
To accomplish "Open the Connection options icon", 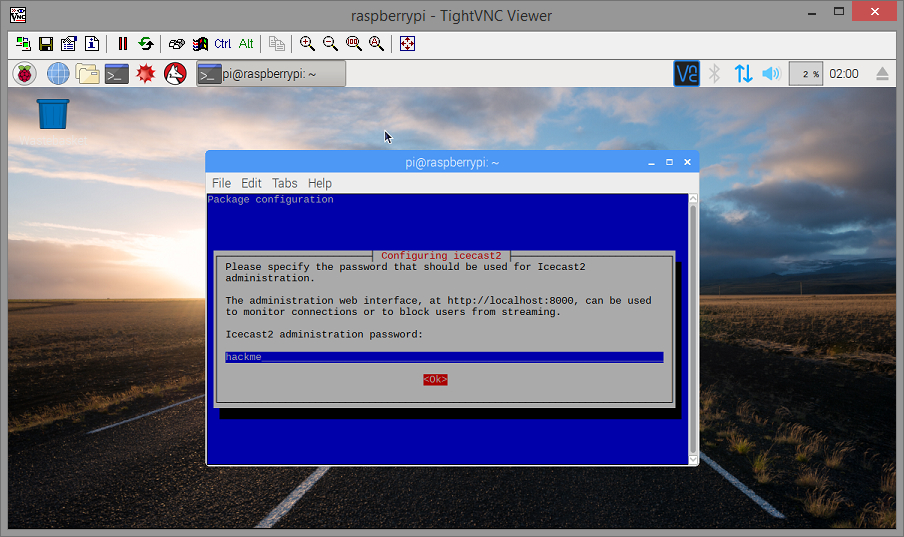I will (69, 44).
